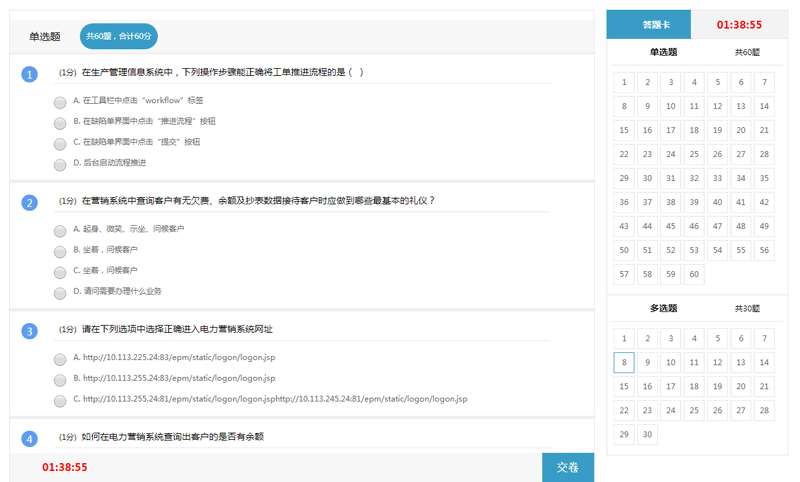This screenshot has height=482, width=800.
Task: Choose option D 请问需要办理什么业务
Action: (x=60, y=292)
